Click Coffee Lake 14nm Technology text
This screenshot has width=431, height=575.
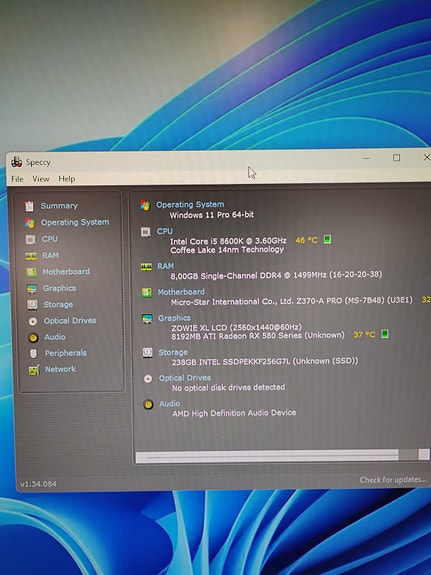click(227, 250)
